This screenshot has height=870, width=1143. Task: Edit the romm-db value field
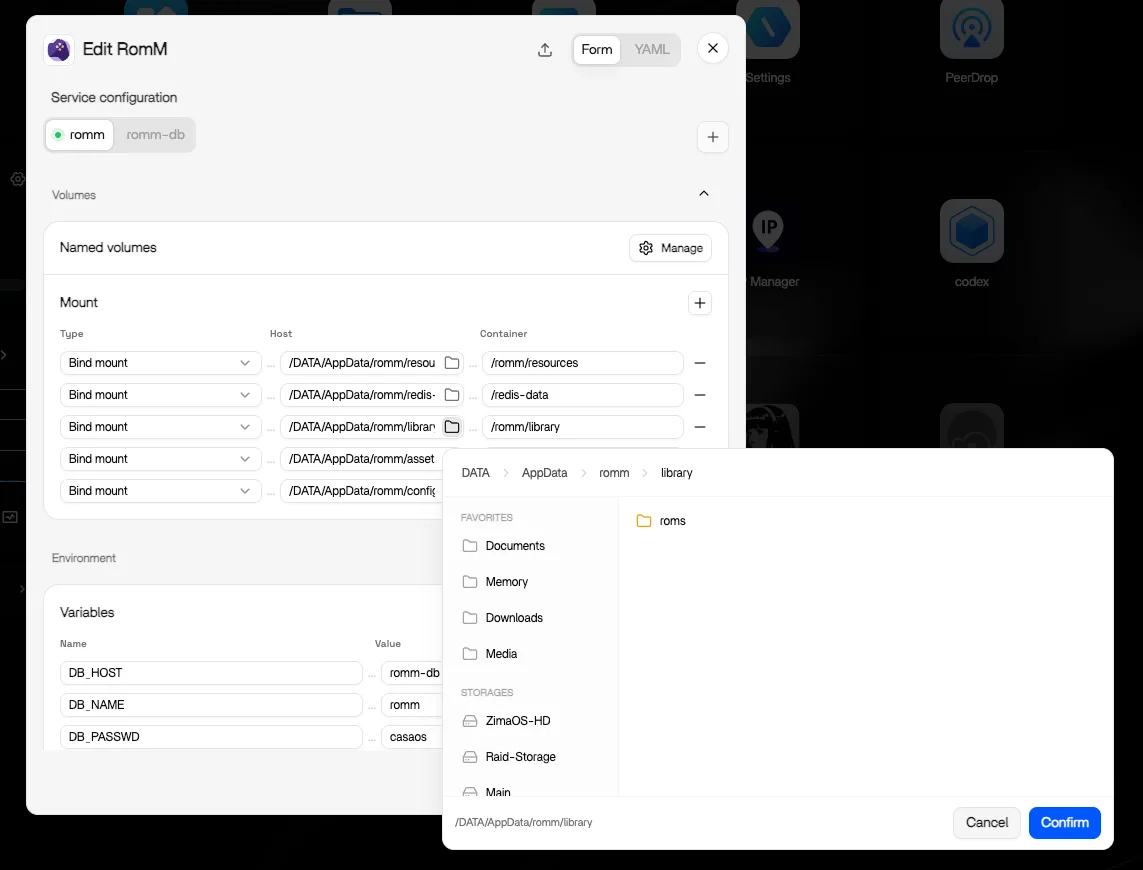(413, 673)
